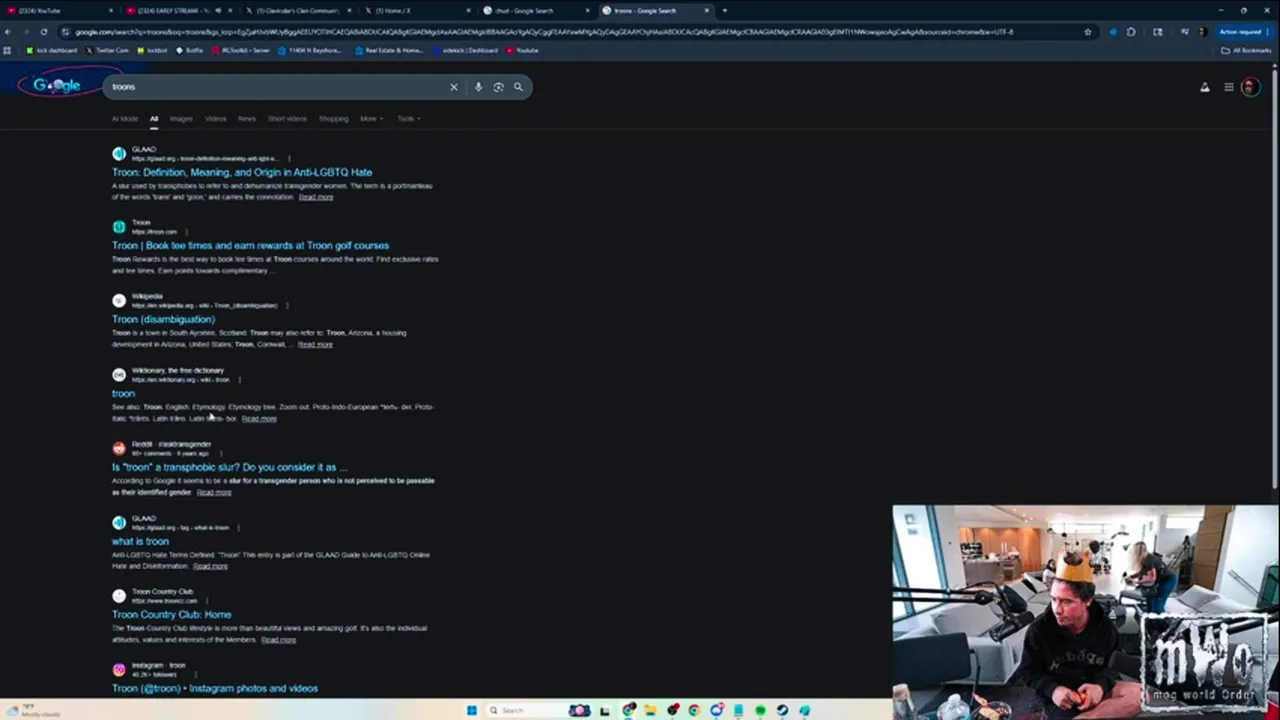Clear the search box with the X
1280x720 pixels.
(x=453, y=87)
